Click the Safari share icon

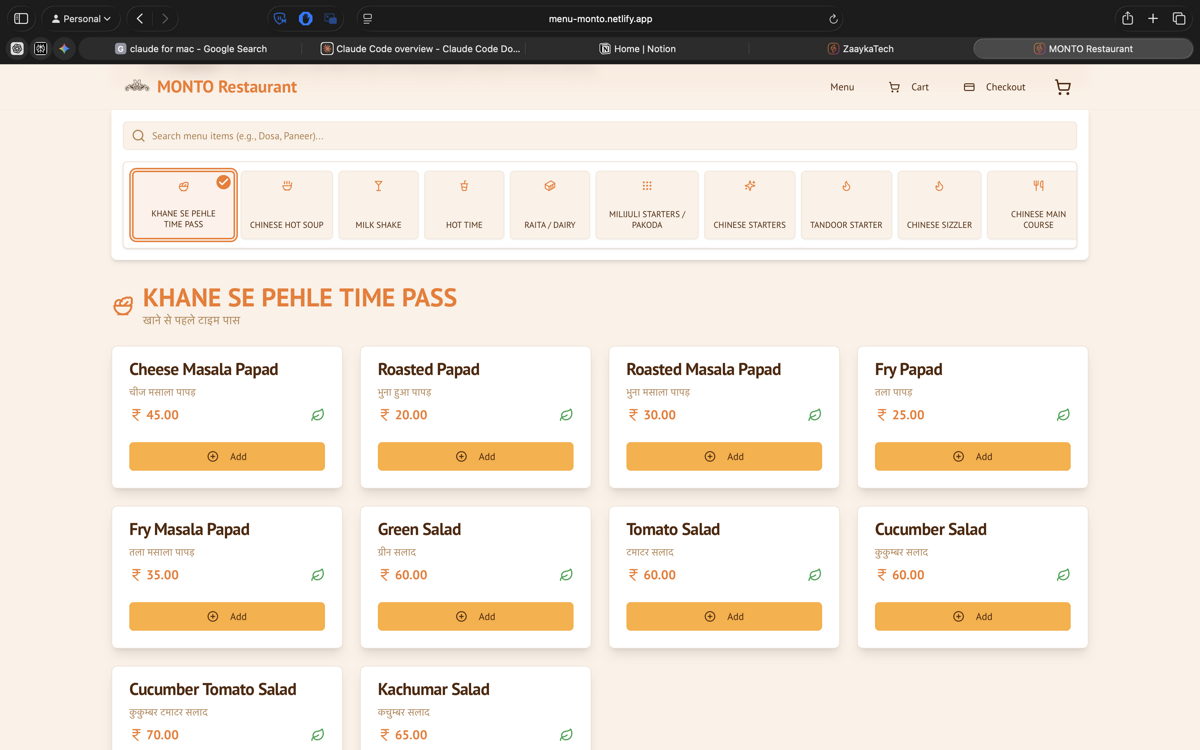tap(1127, 19)
